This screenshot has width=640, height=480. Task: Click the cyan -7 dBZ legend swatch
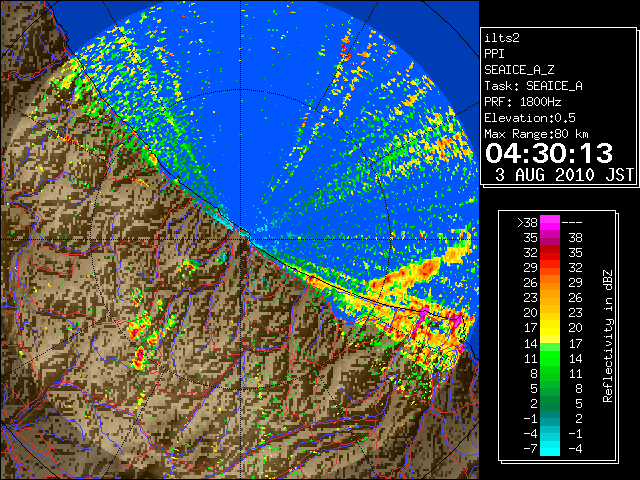[550, 448]
